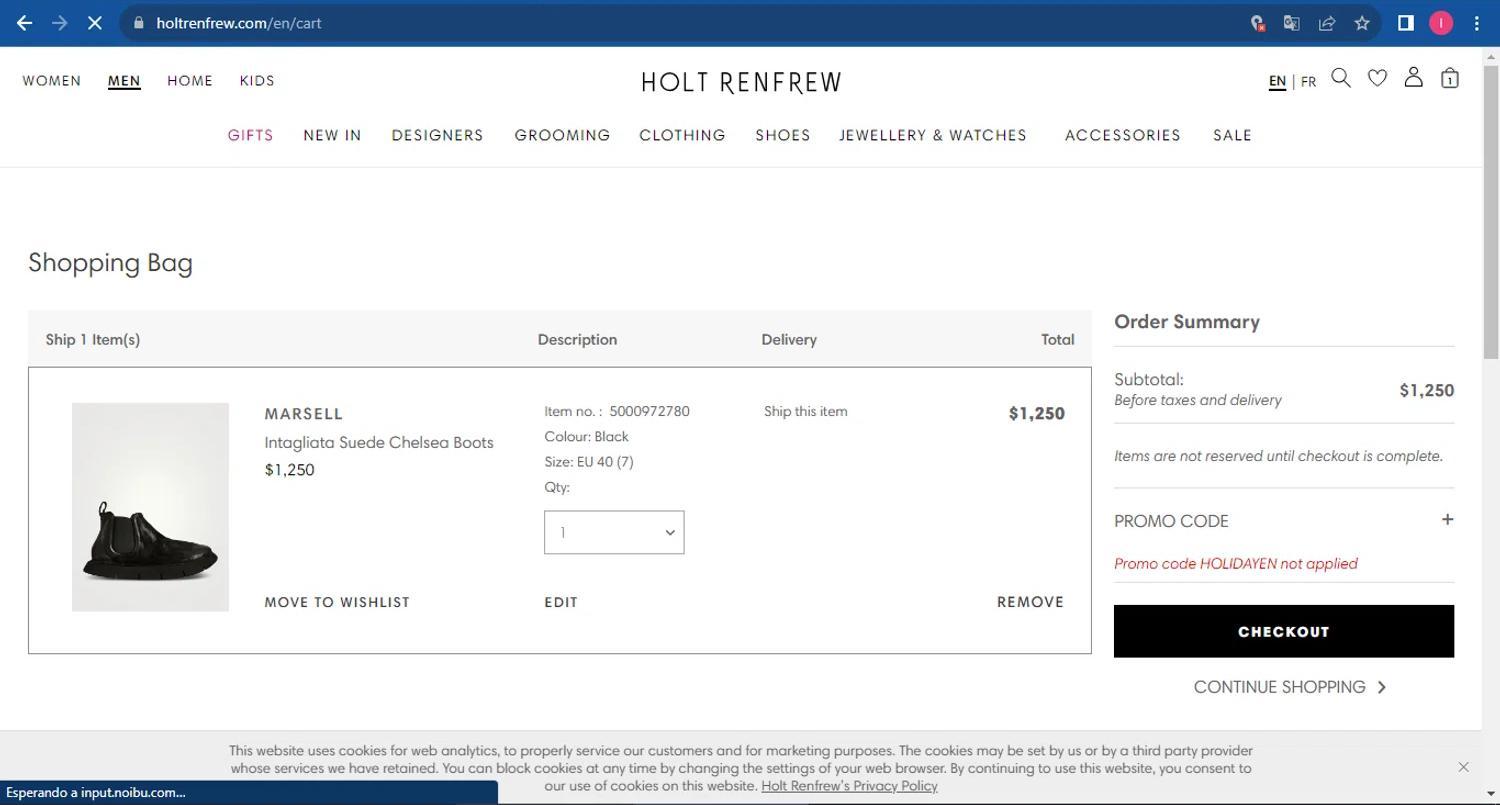Click the item number 5000972780
The image size is (1500, 805).
(x=649, y=411)
